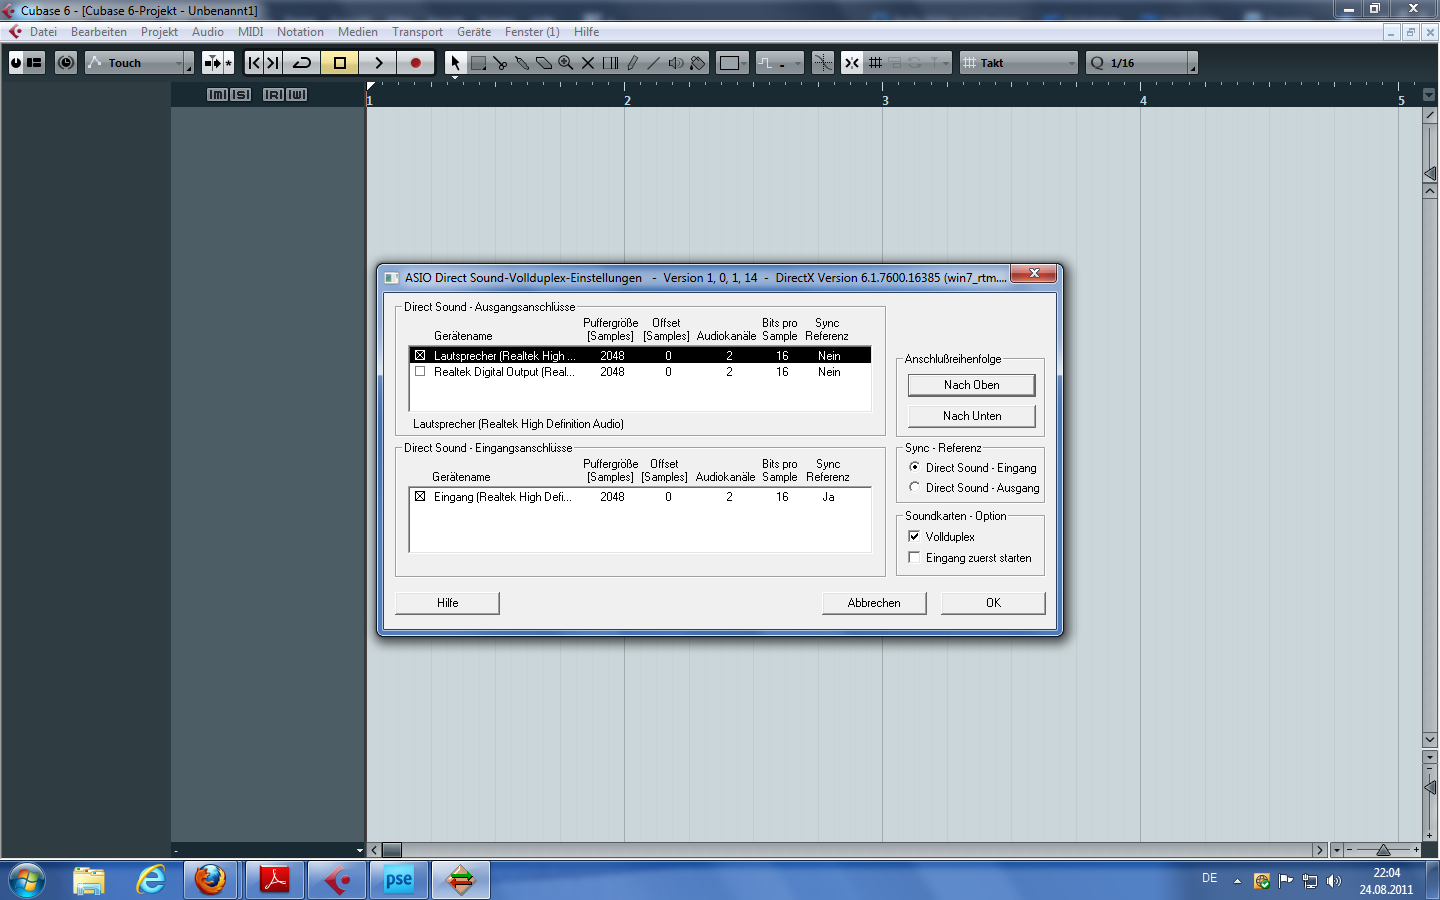This screenshot has width=1440, height=900.
Task: Enable the Realtek Digital Output checkbox
Action: [420, 371]
